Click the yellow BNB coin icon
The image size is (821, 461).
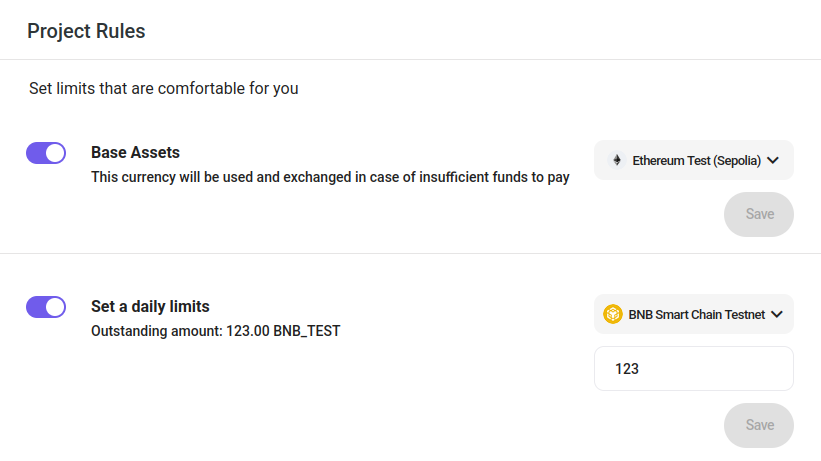pyautogui.click(x=613, y=314)
